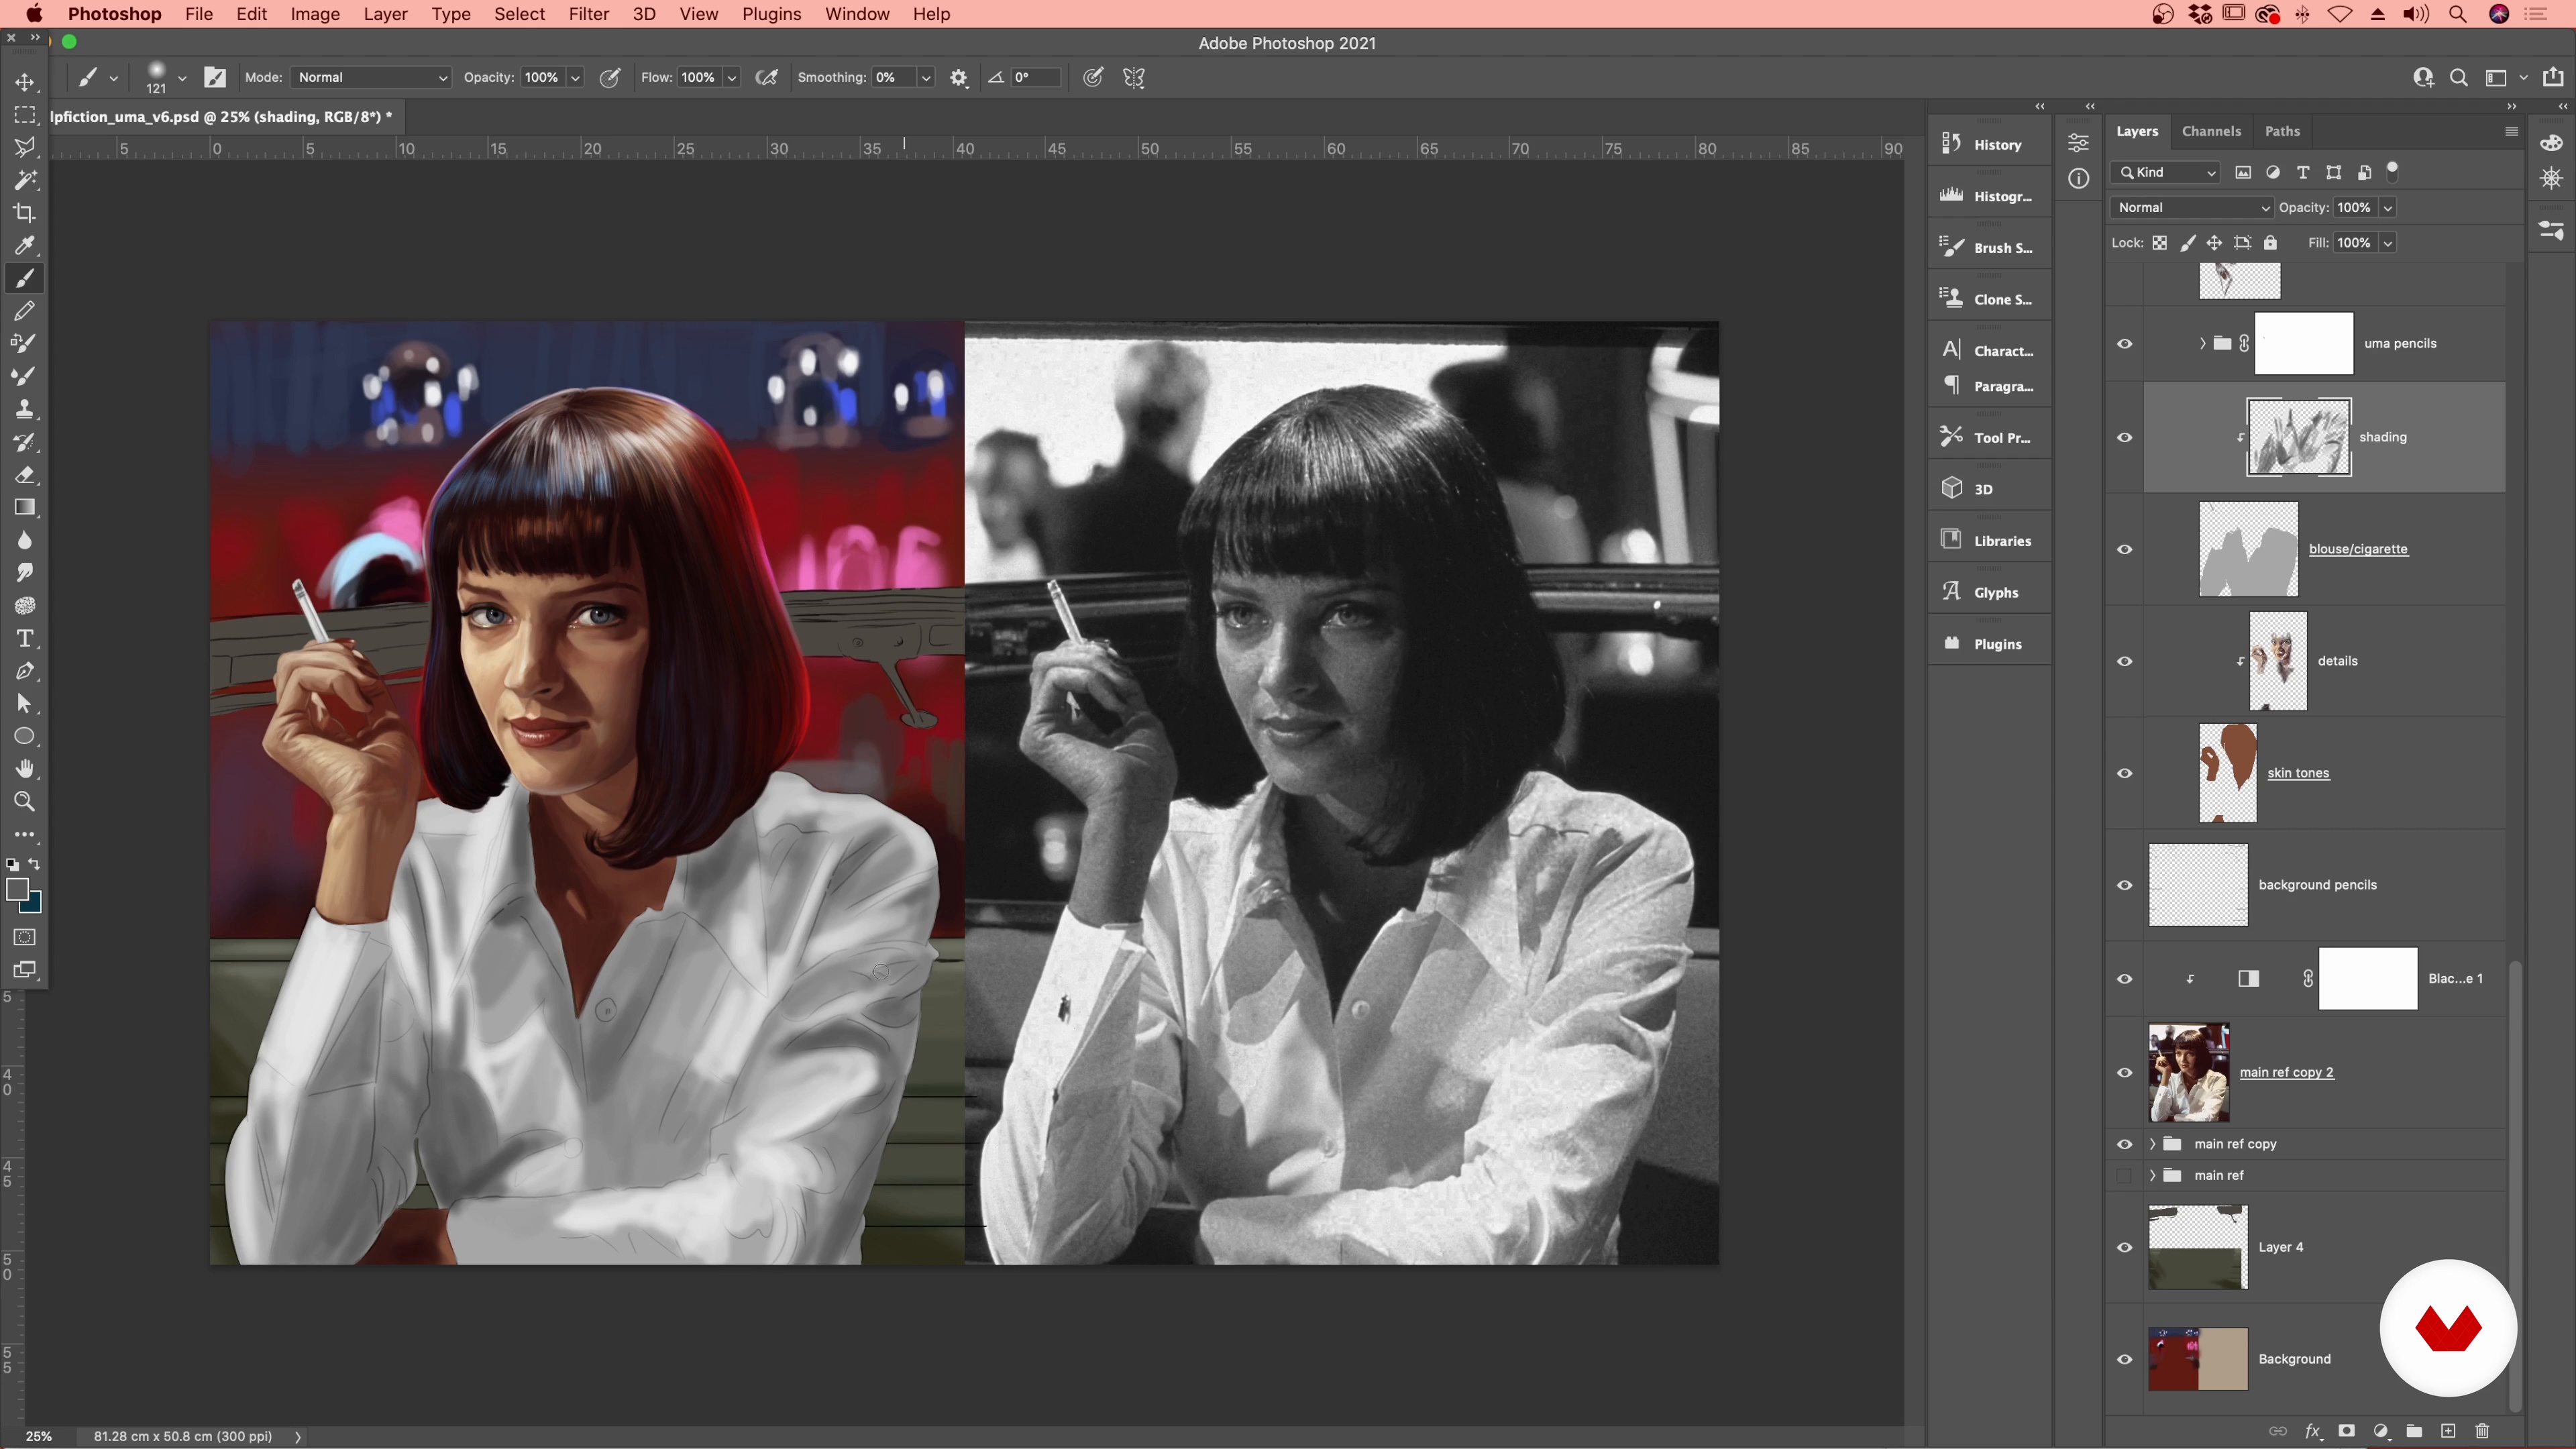
Task: Open the brush Opacity slider dropdown
Action: 575,78
